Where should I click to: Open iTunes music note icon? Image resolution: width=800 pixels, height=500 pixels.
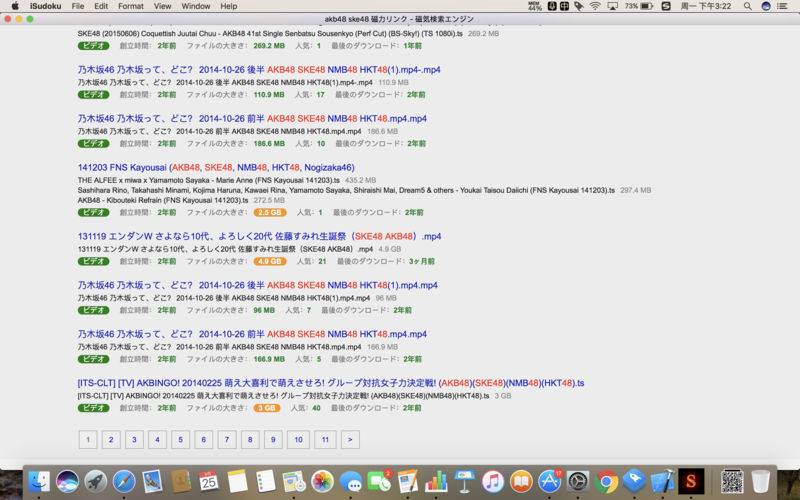492,481
